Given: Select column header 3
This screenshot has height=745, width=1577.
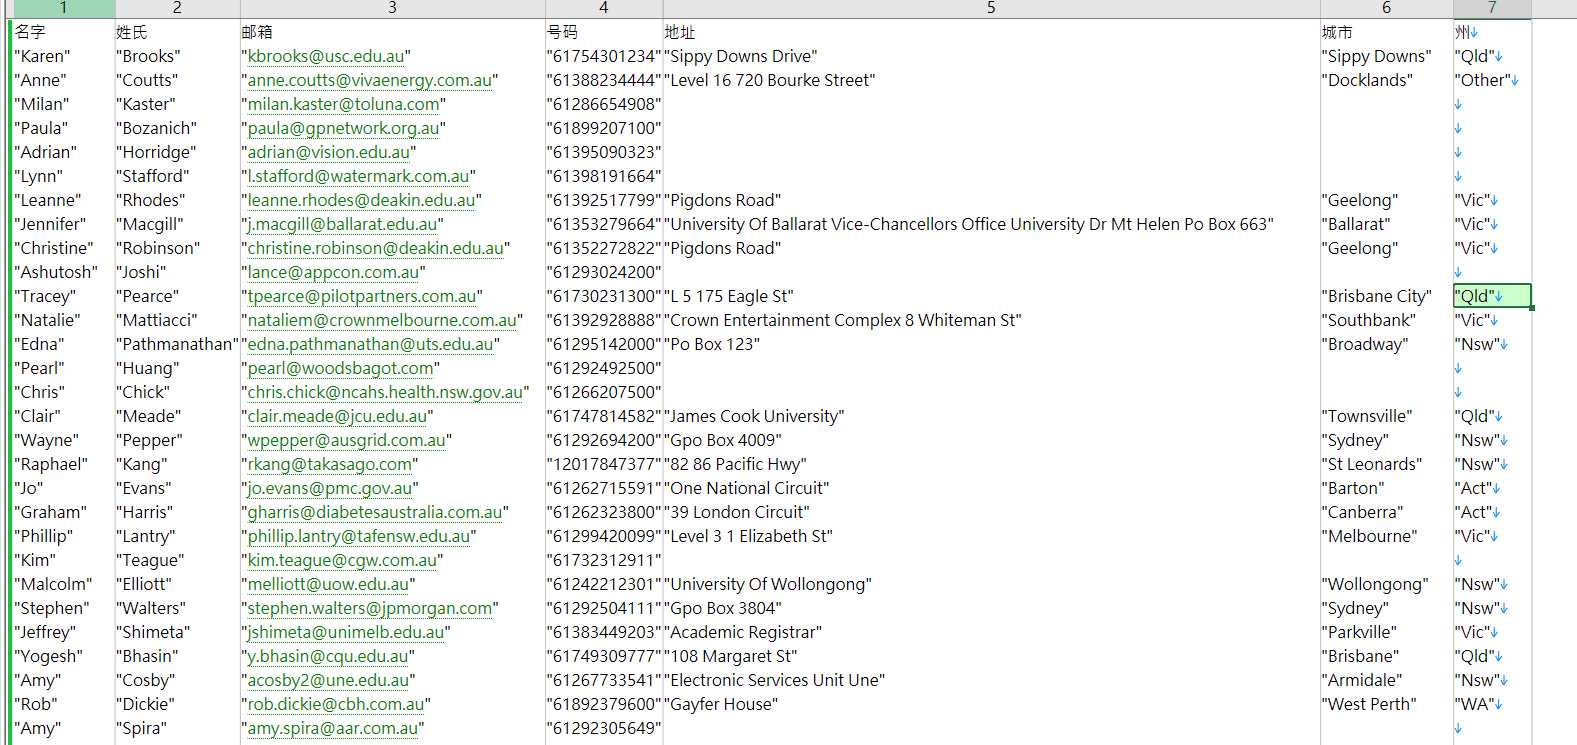Looking at the screenshot, I should pos(392,8).
